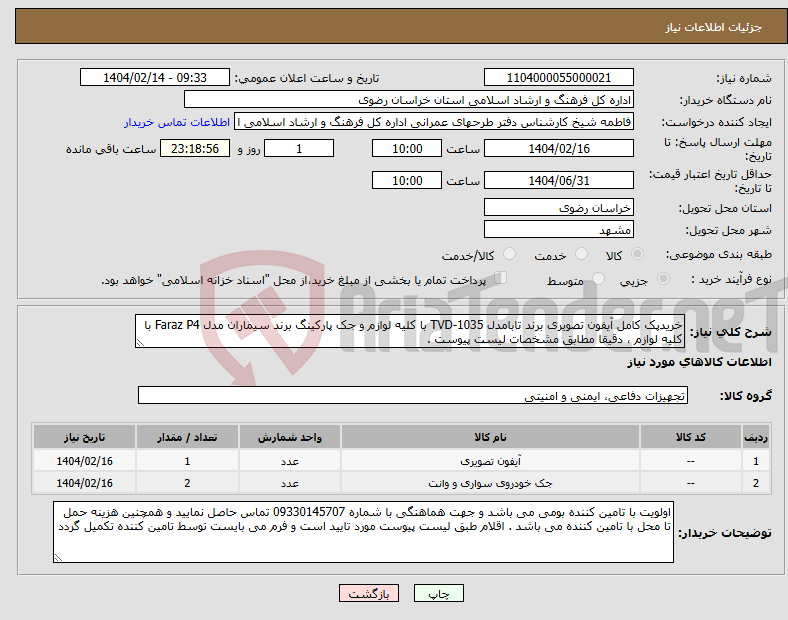Click the request creator field
The image size is (788, 620).
pos(434,122)
